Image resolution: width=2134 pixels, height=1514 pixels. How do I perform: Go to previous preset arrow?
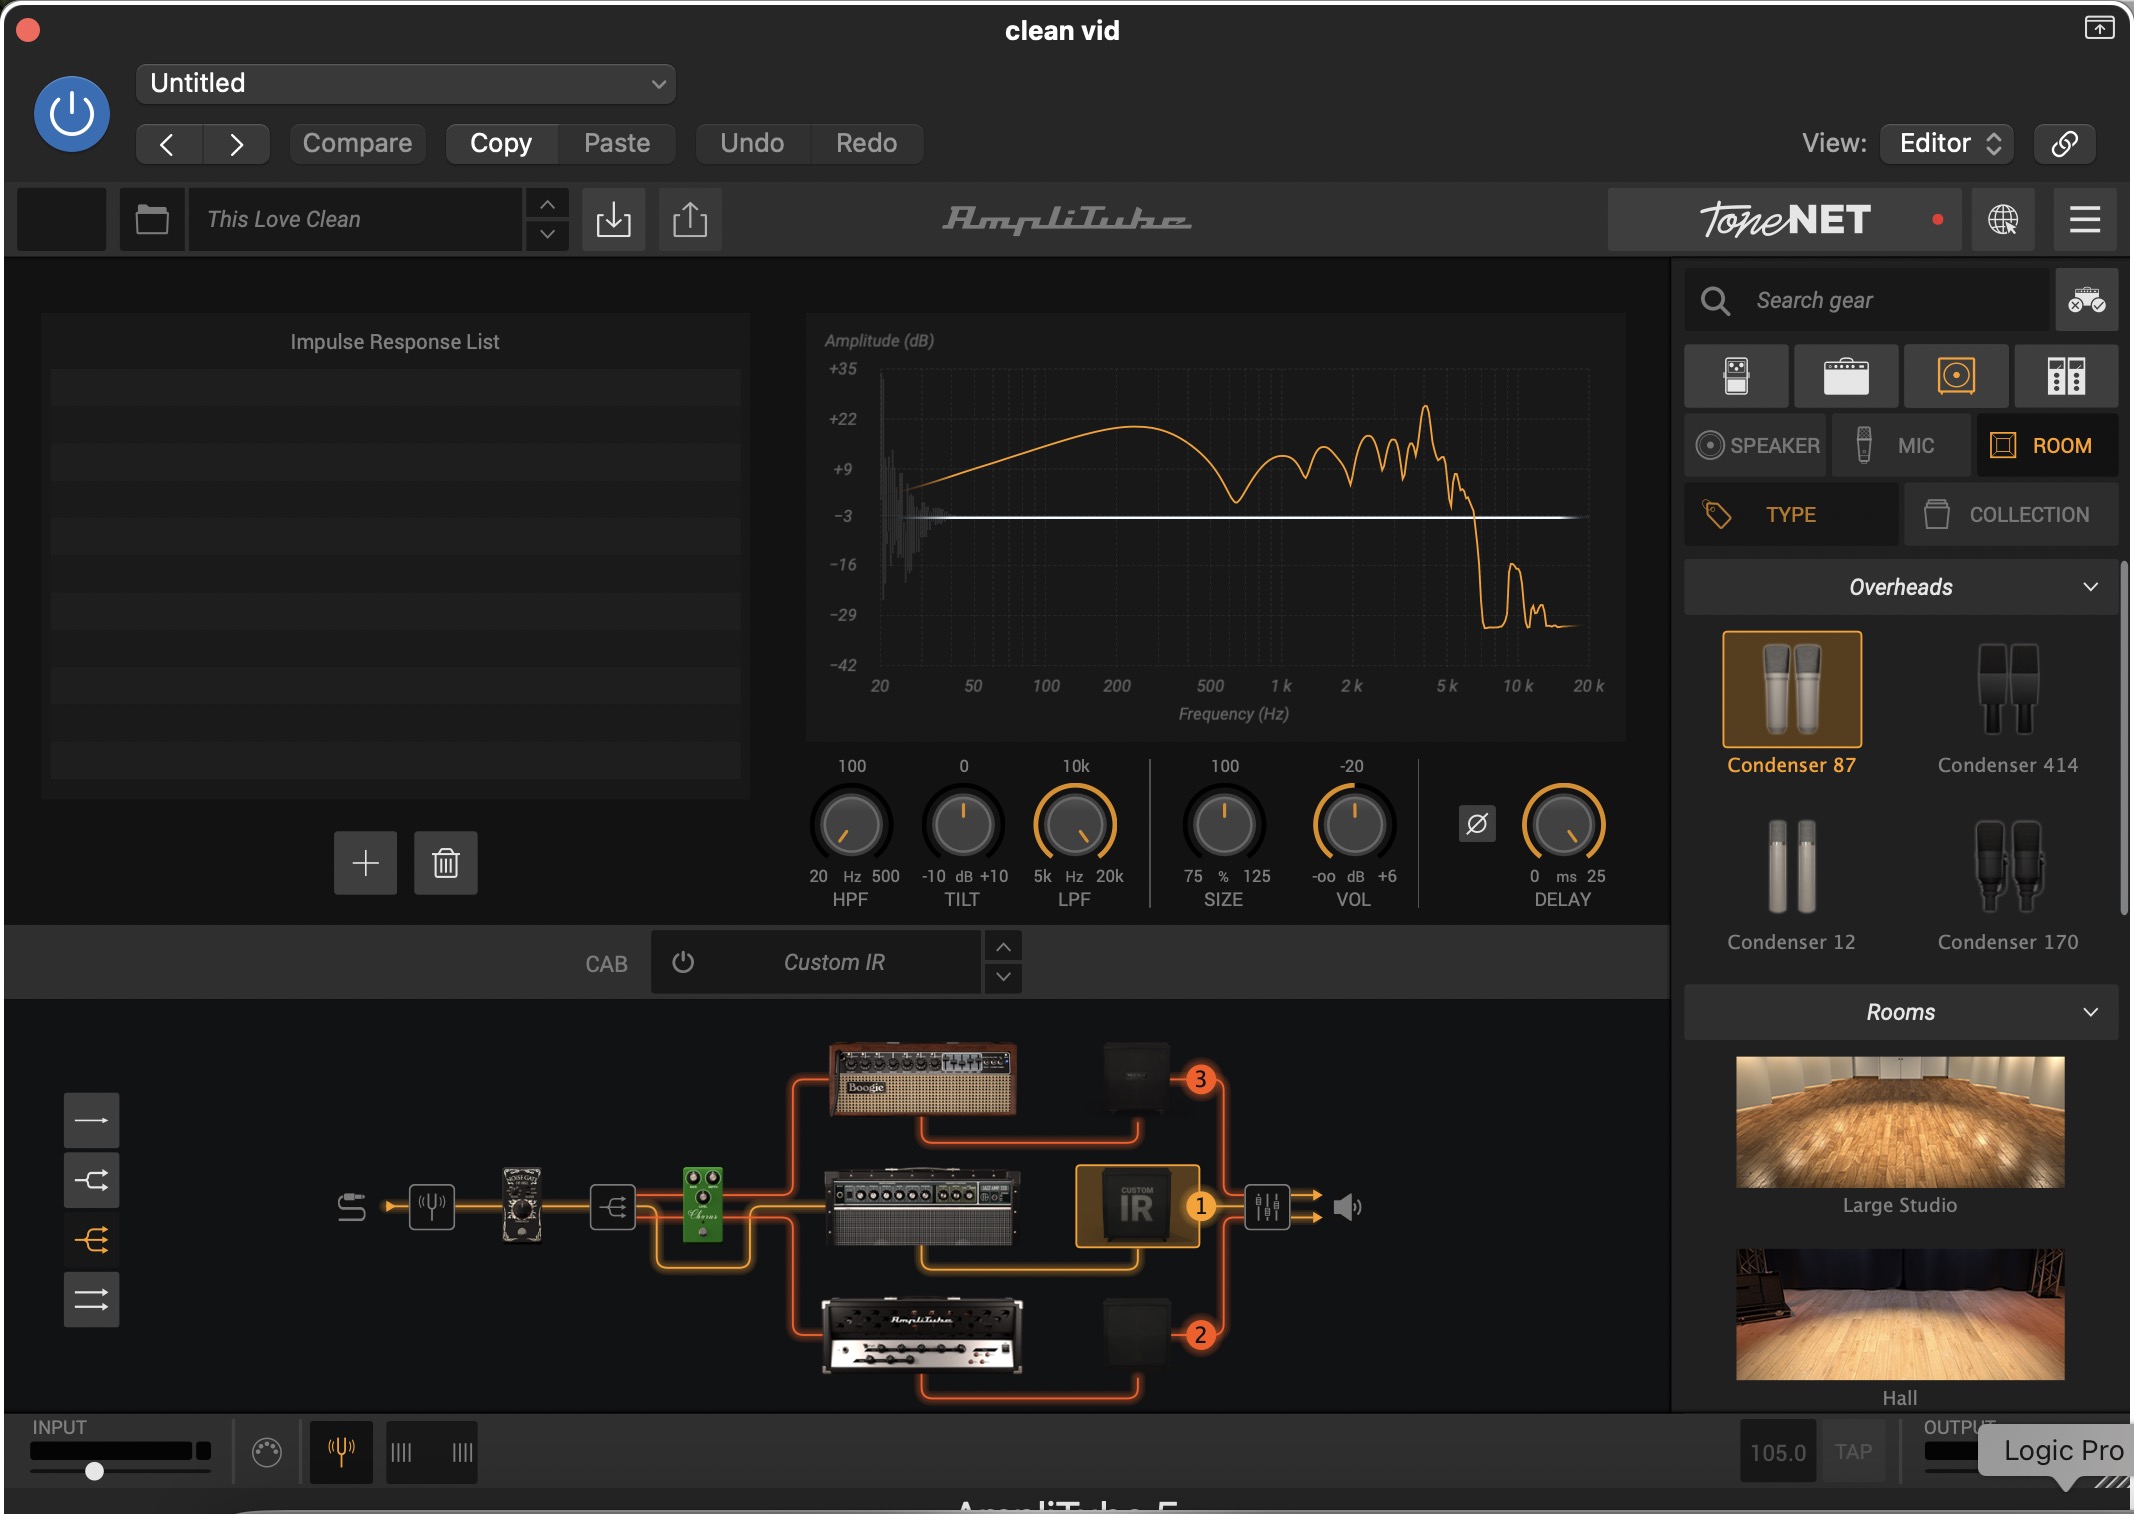tap(168, 144)
